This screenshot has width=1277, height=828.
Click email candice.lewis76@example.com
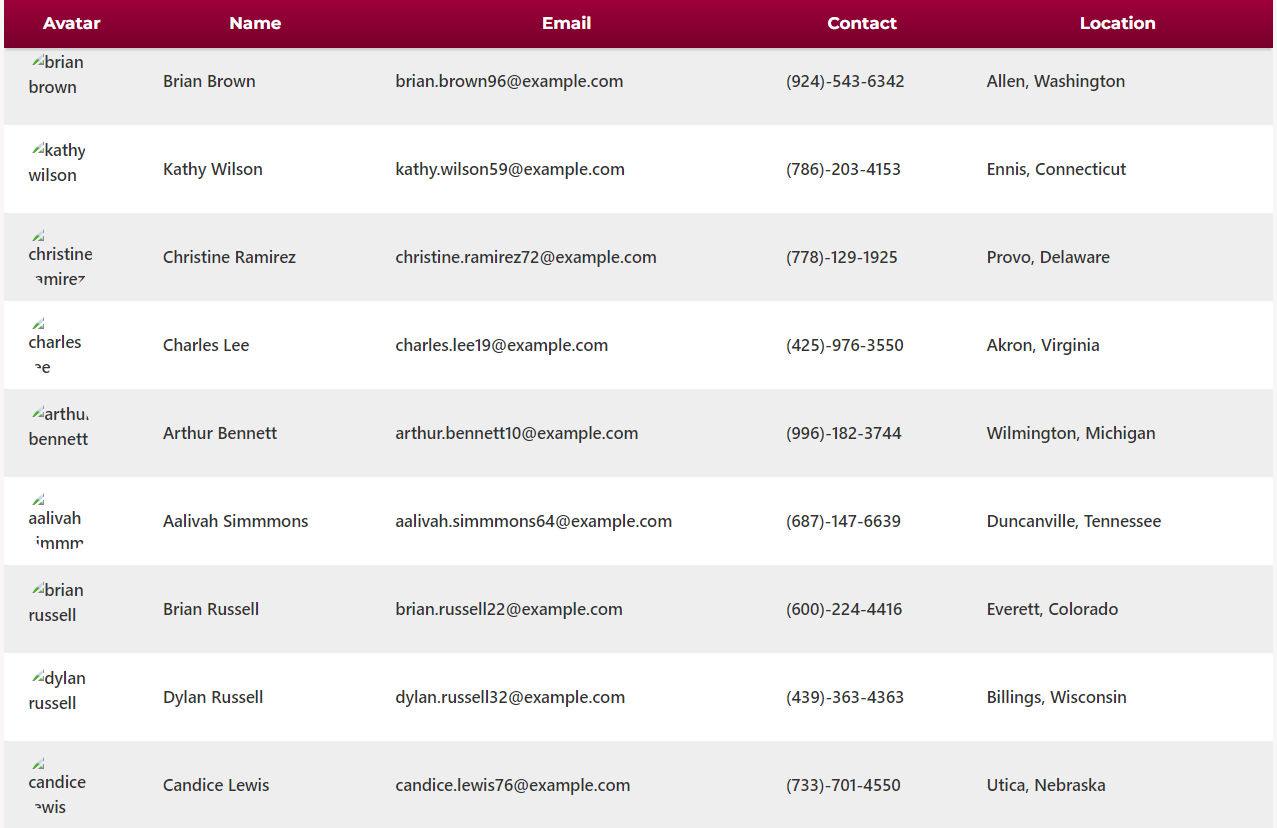(513, 785)
